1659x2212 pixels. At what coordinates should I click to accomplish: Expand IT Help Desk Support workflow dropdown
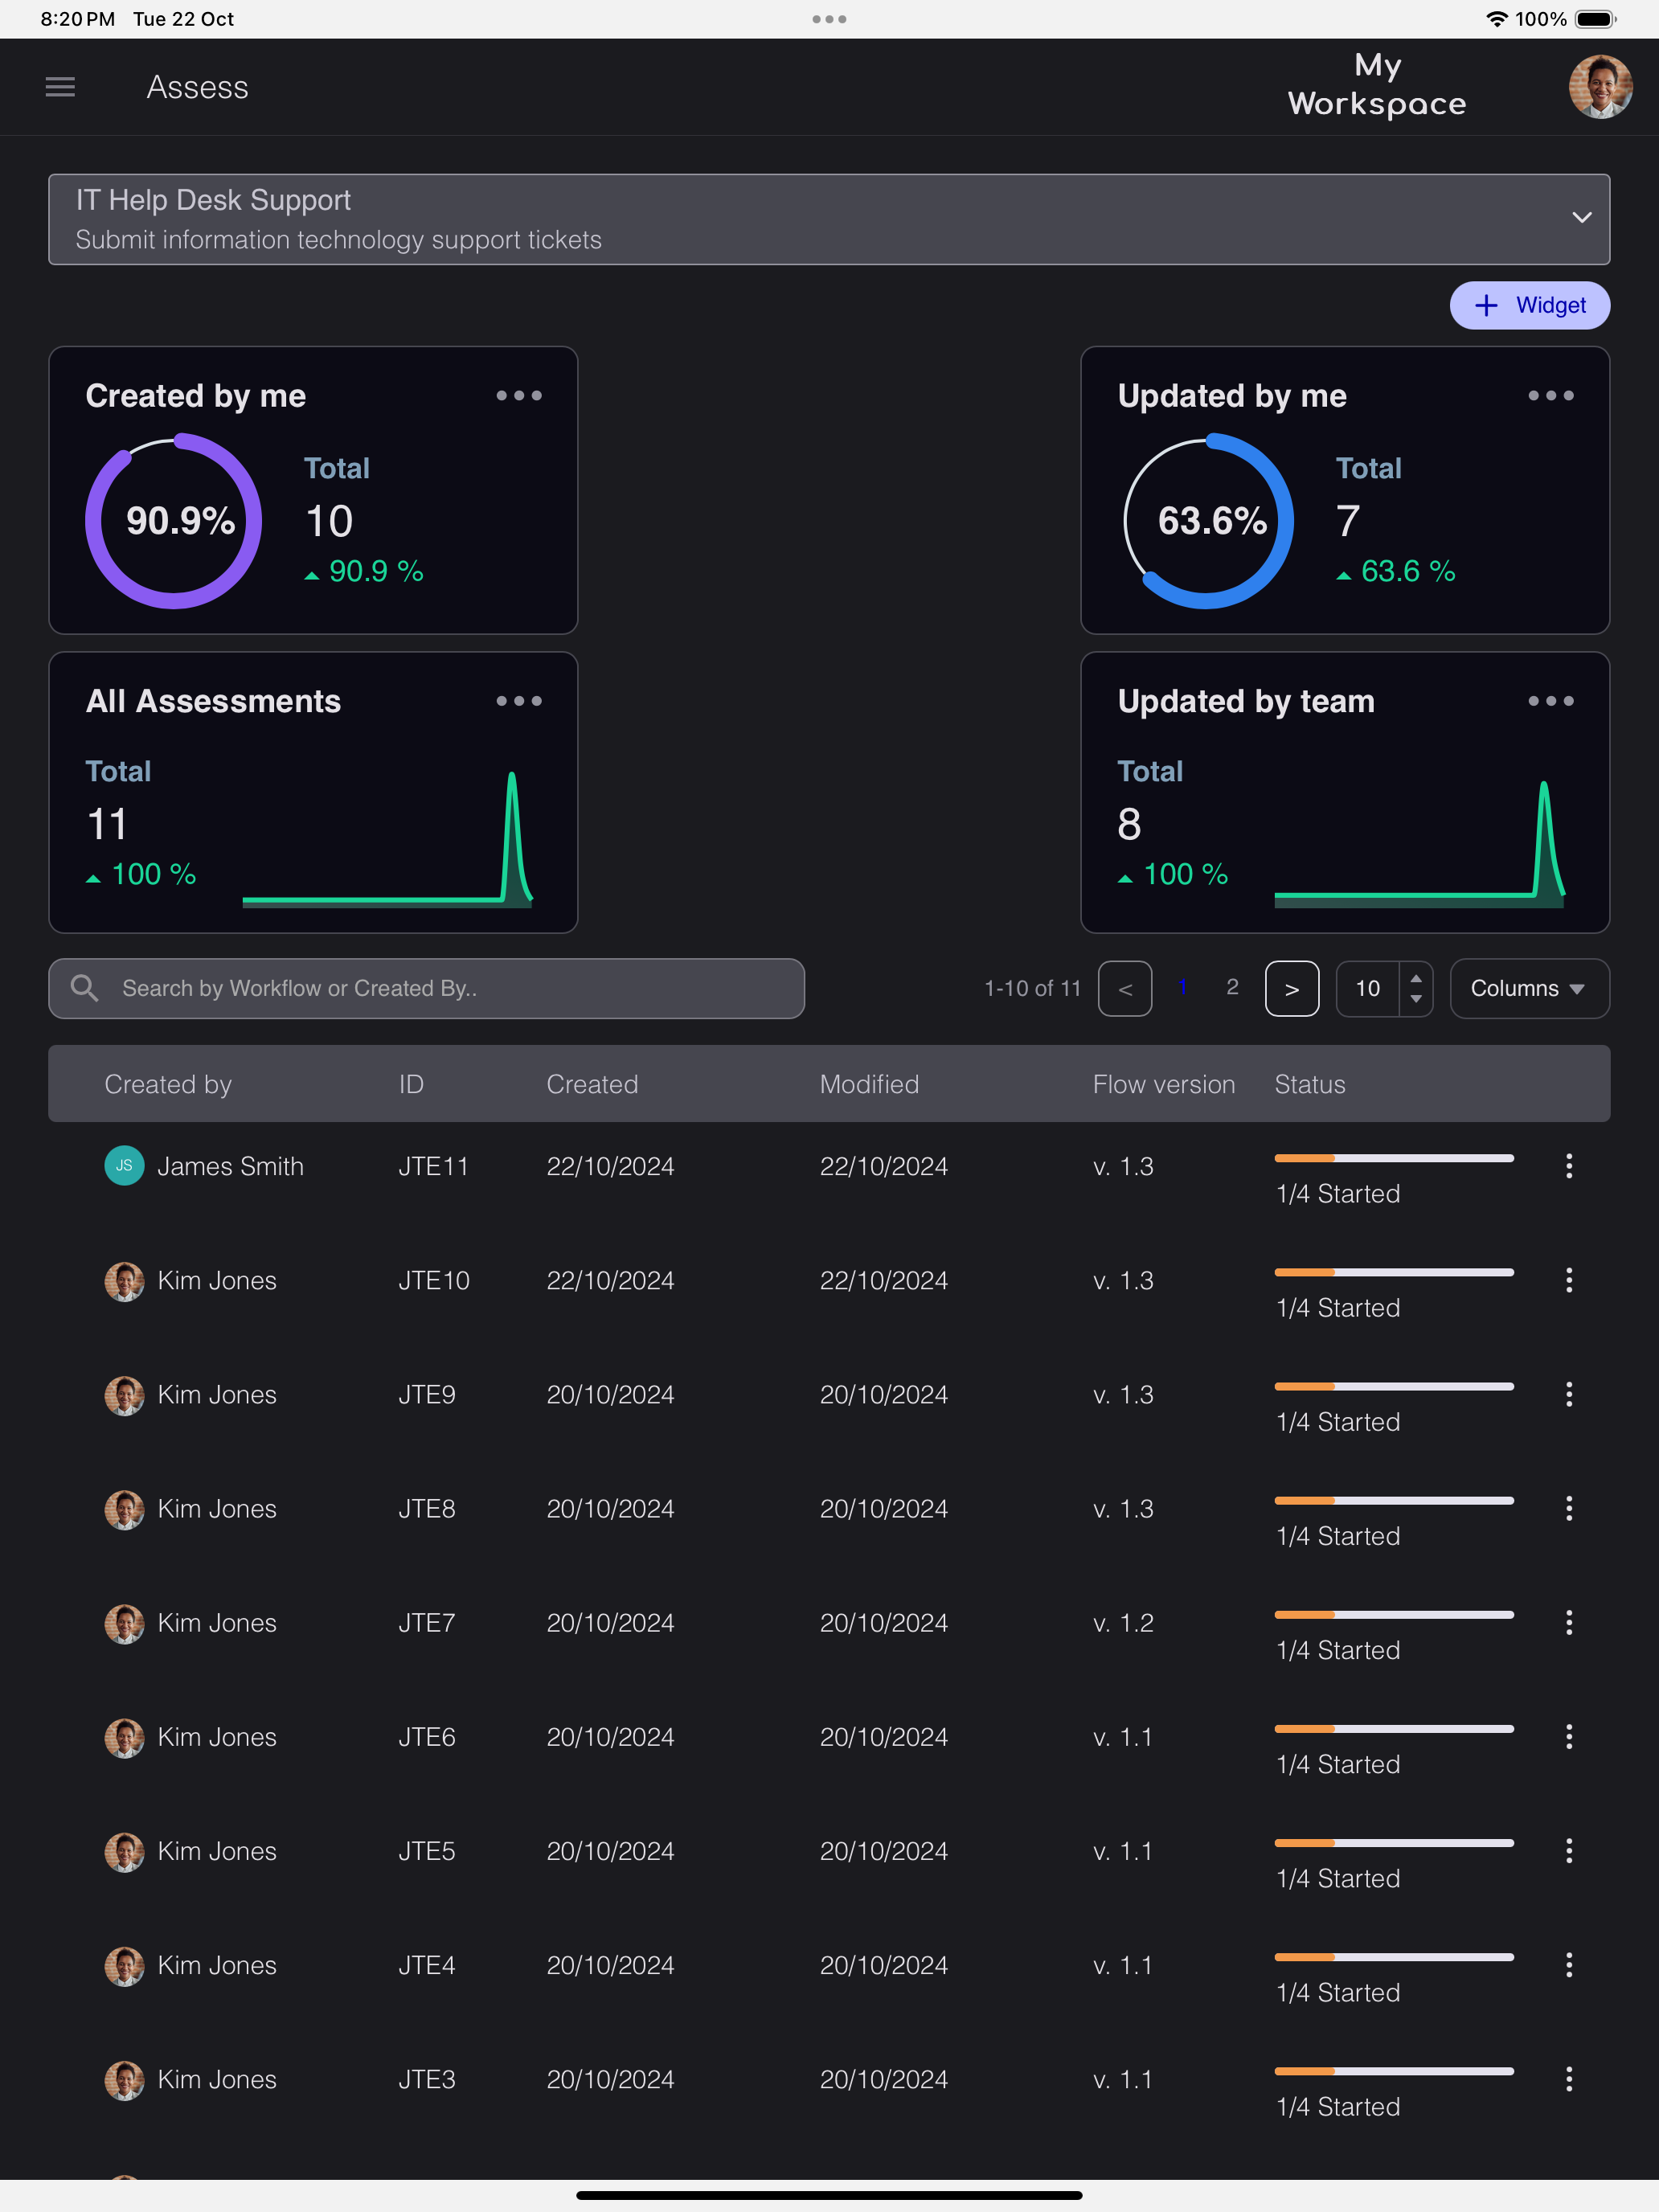[x=1581, y=218]
